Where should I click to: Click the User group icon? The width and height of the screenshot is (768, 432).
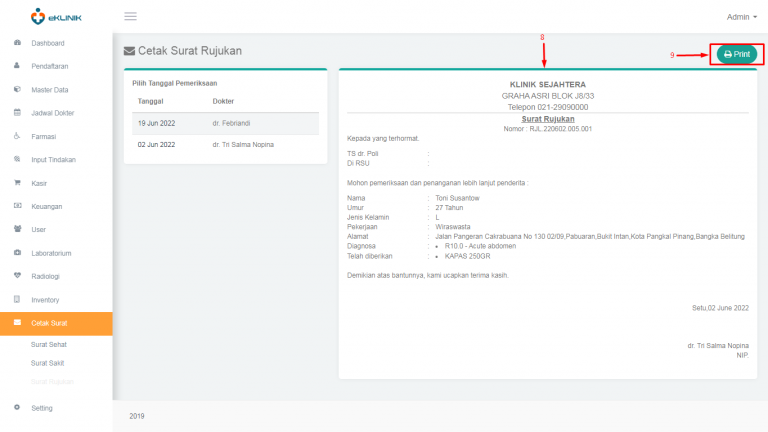pyautogui.click(x=17, y=229)
